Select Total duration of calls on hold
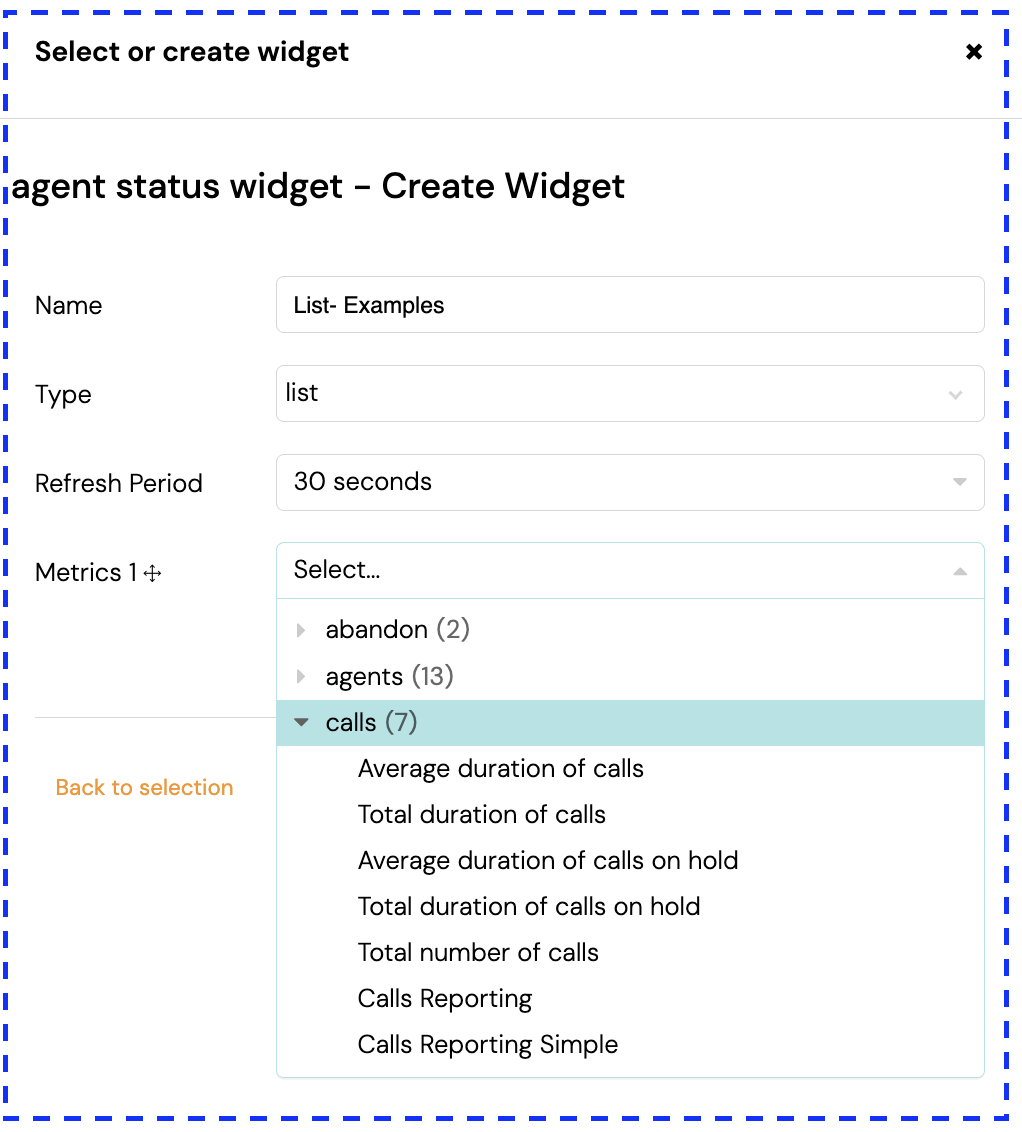 click(x=528, y=907)
